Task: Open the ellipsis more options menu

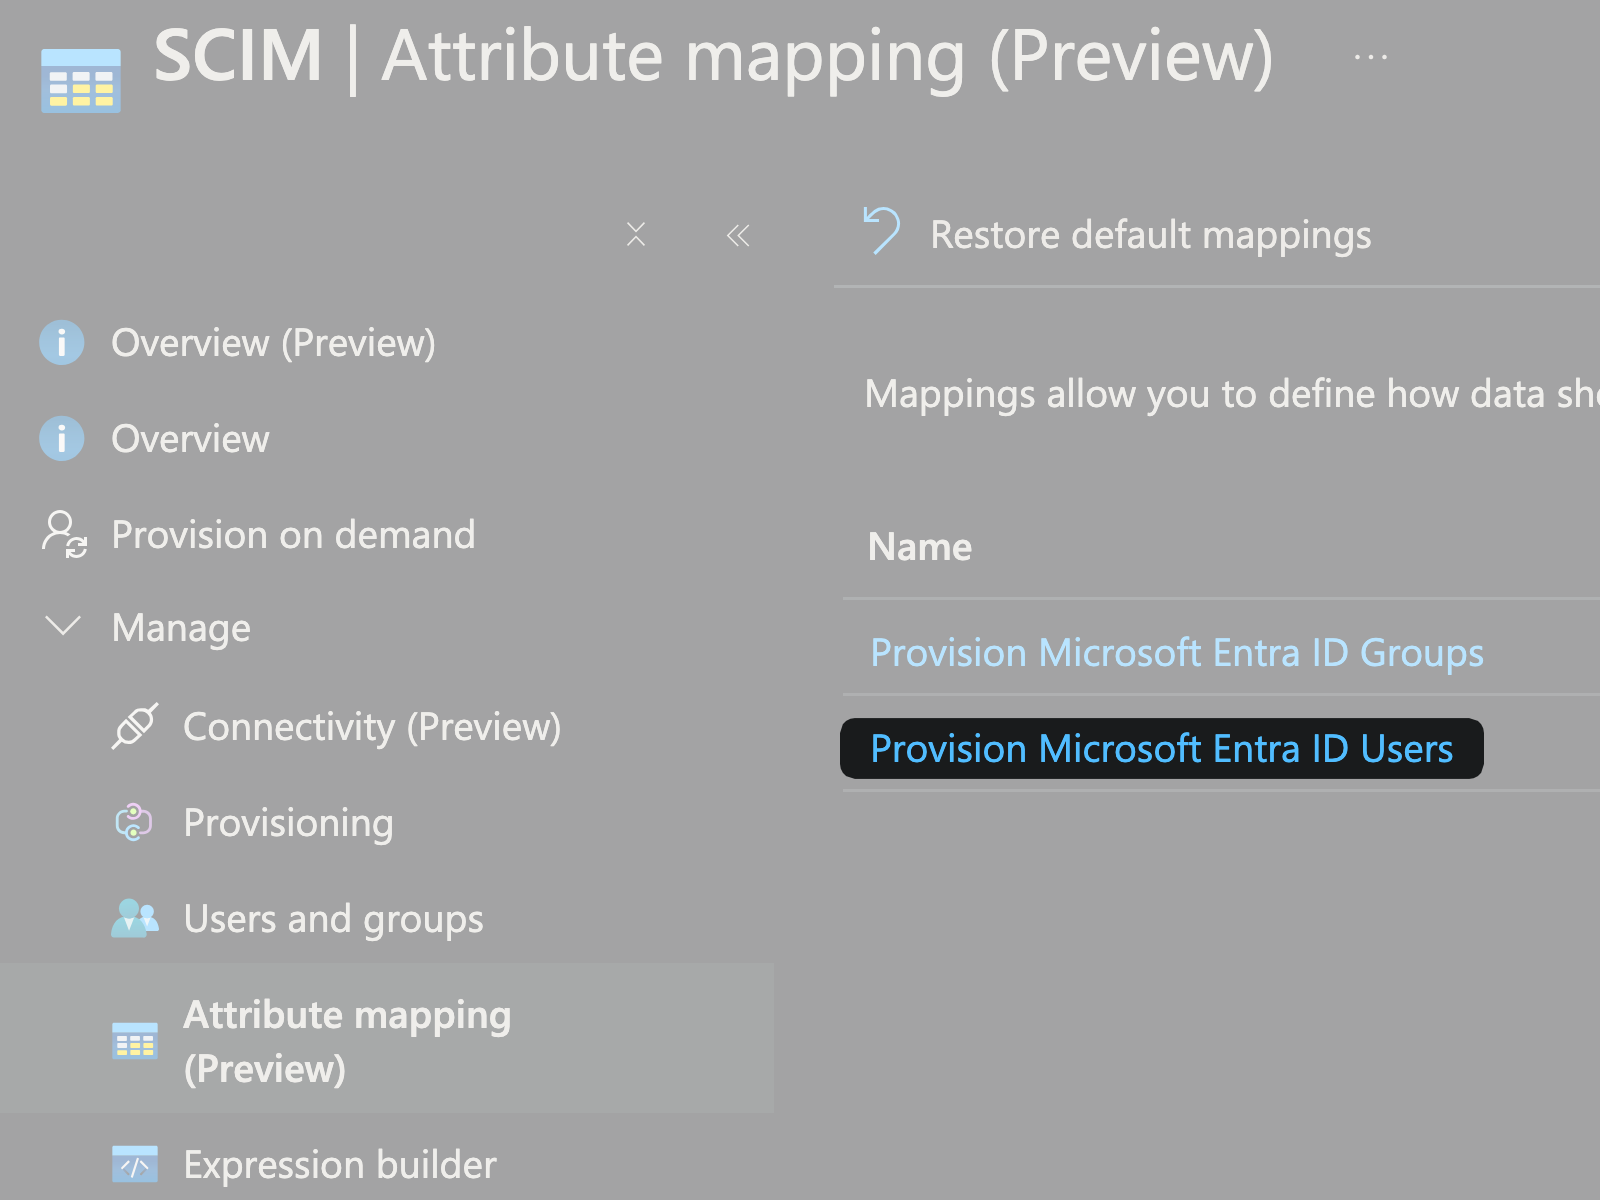Action: click(1371, 58)
